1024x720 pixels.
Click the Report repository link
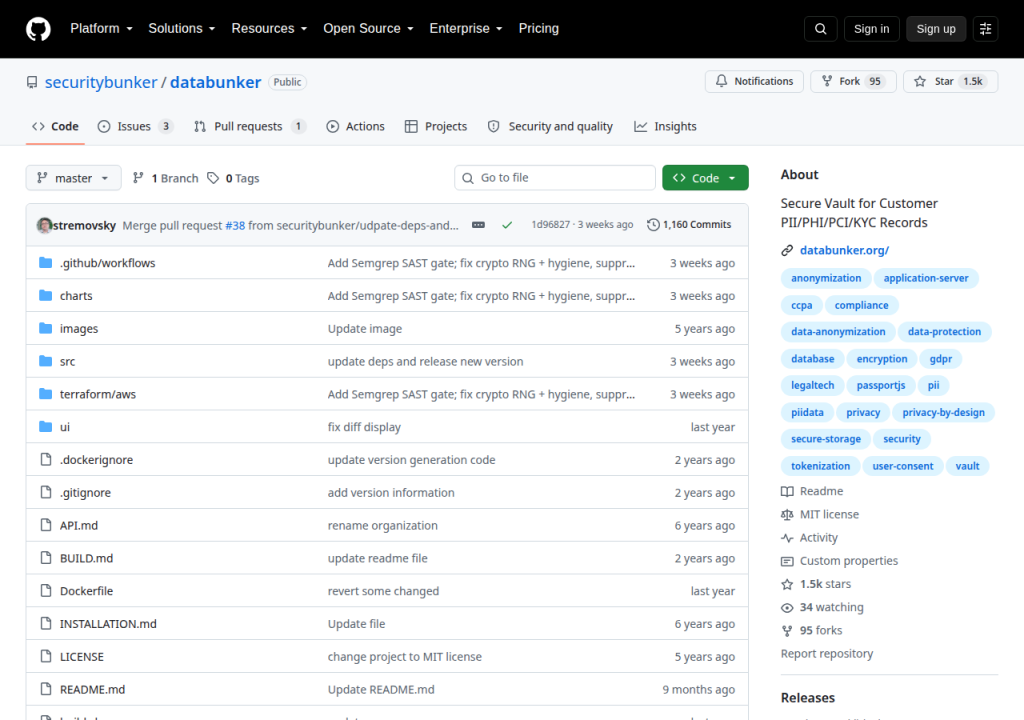pos(827,653)
